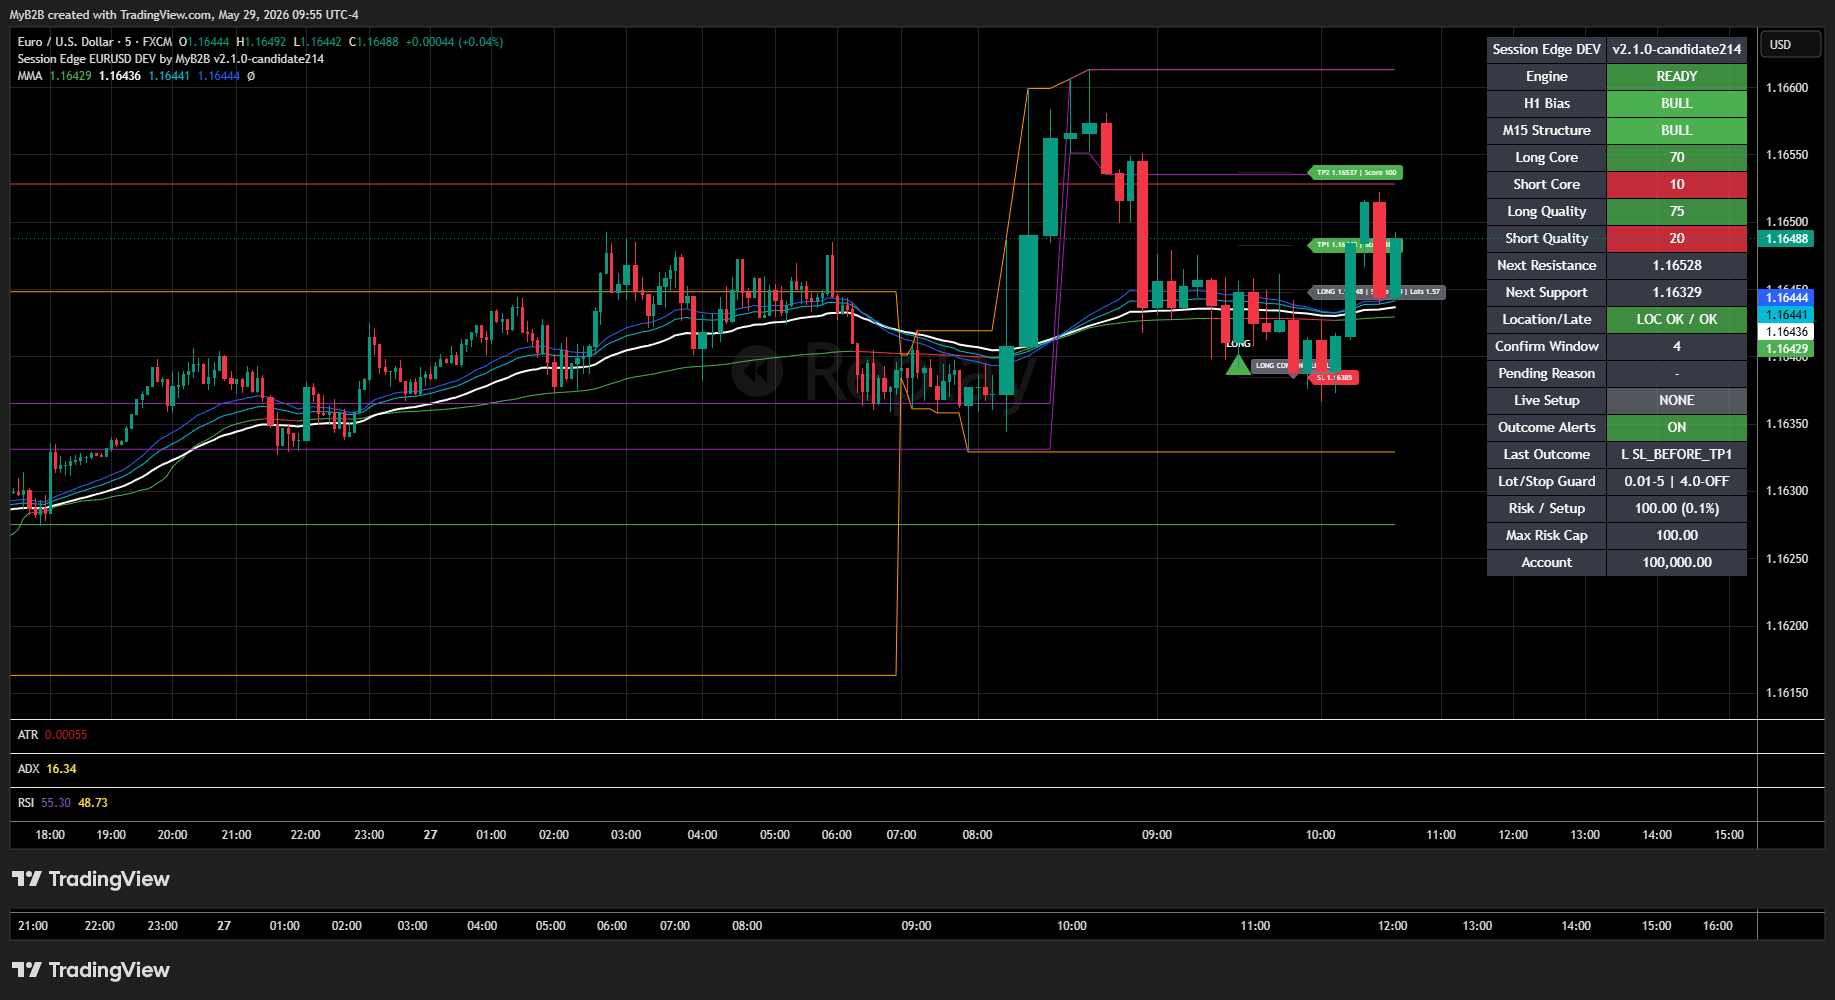The image size is (1835, 1000).
Task: Click the TP2 1.16537 Score 100 label
Action: point(1356,173)
